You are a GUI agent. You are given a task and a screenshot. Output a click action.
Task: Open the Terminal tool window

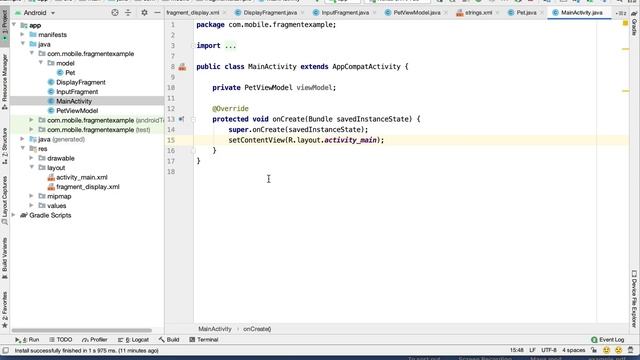(x=204, y=340)
